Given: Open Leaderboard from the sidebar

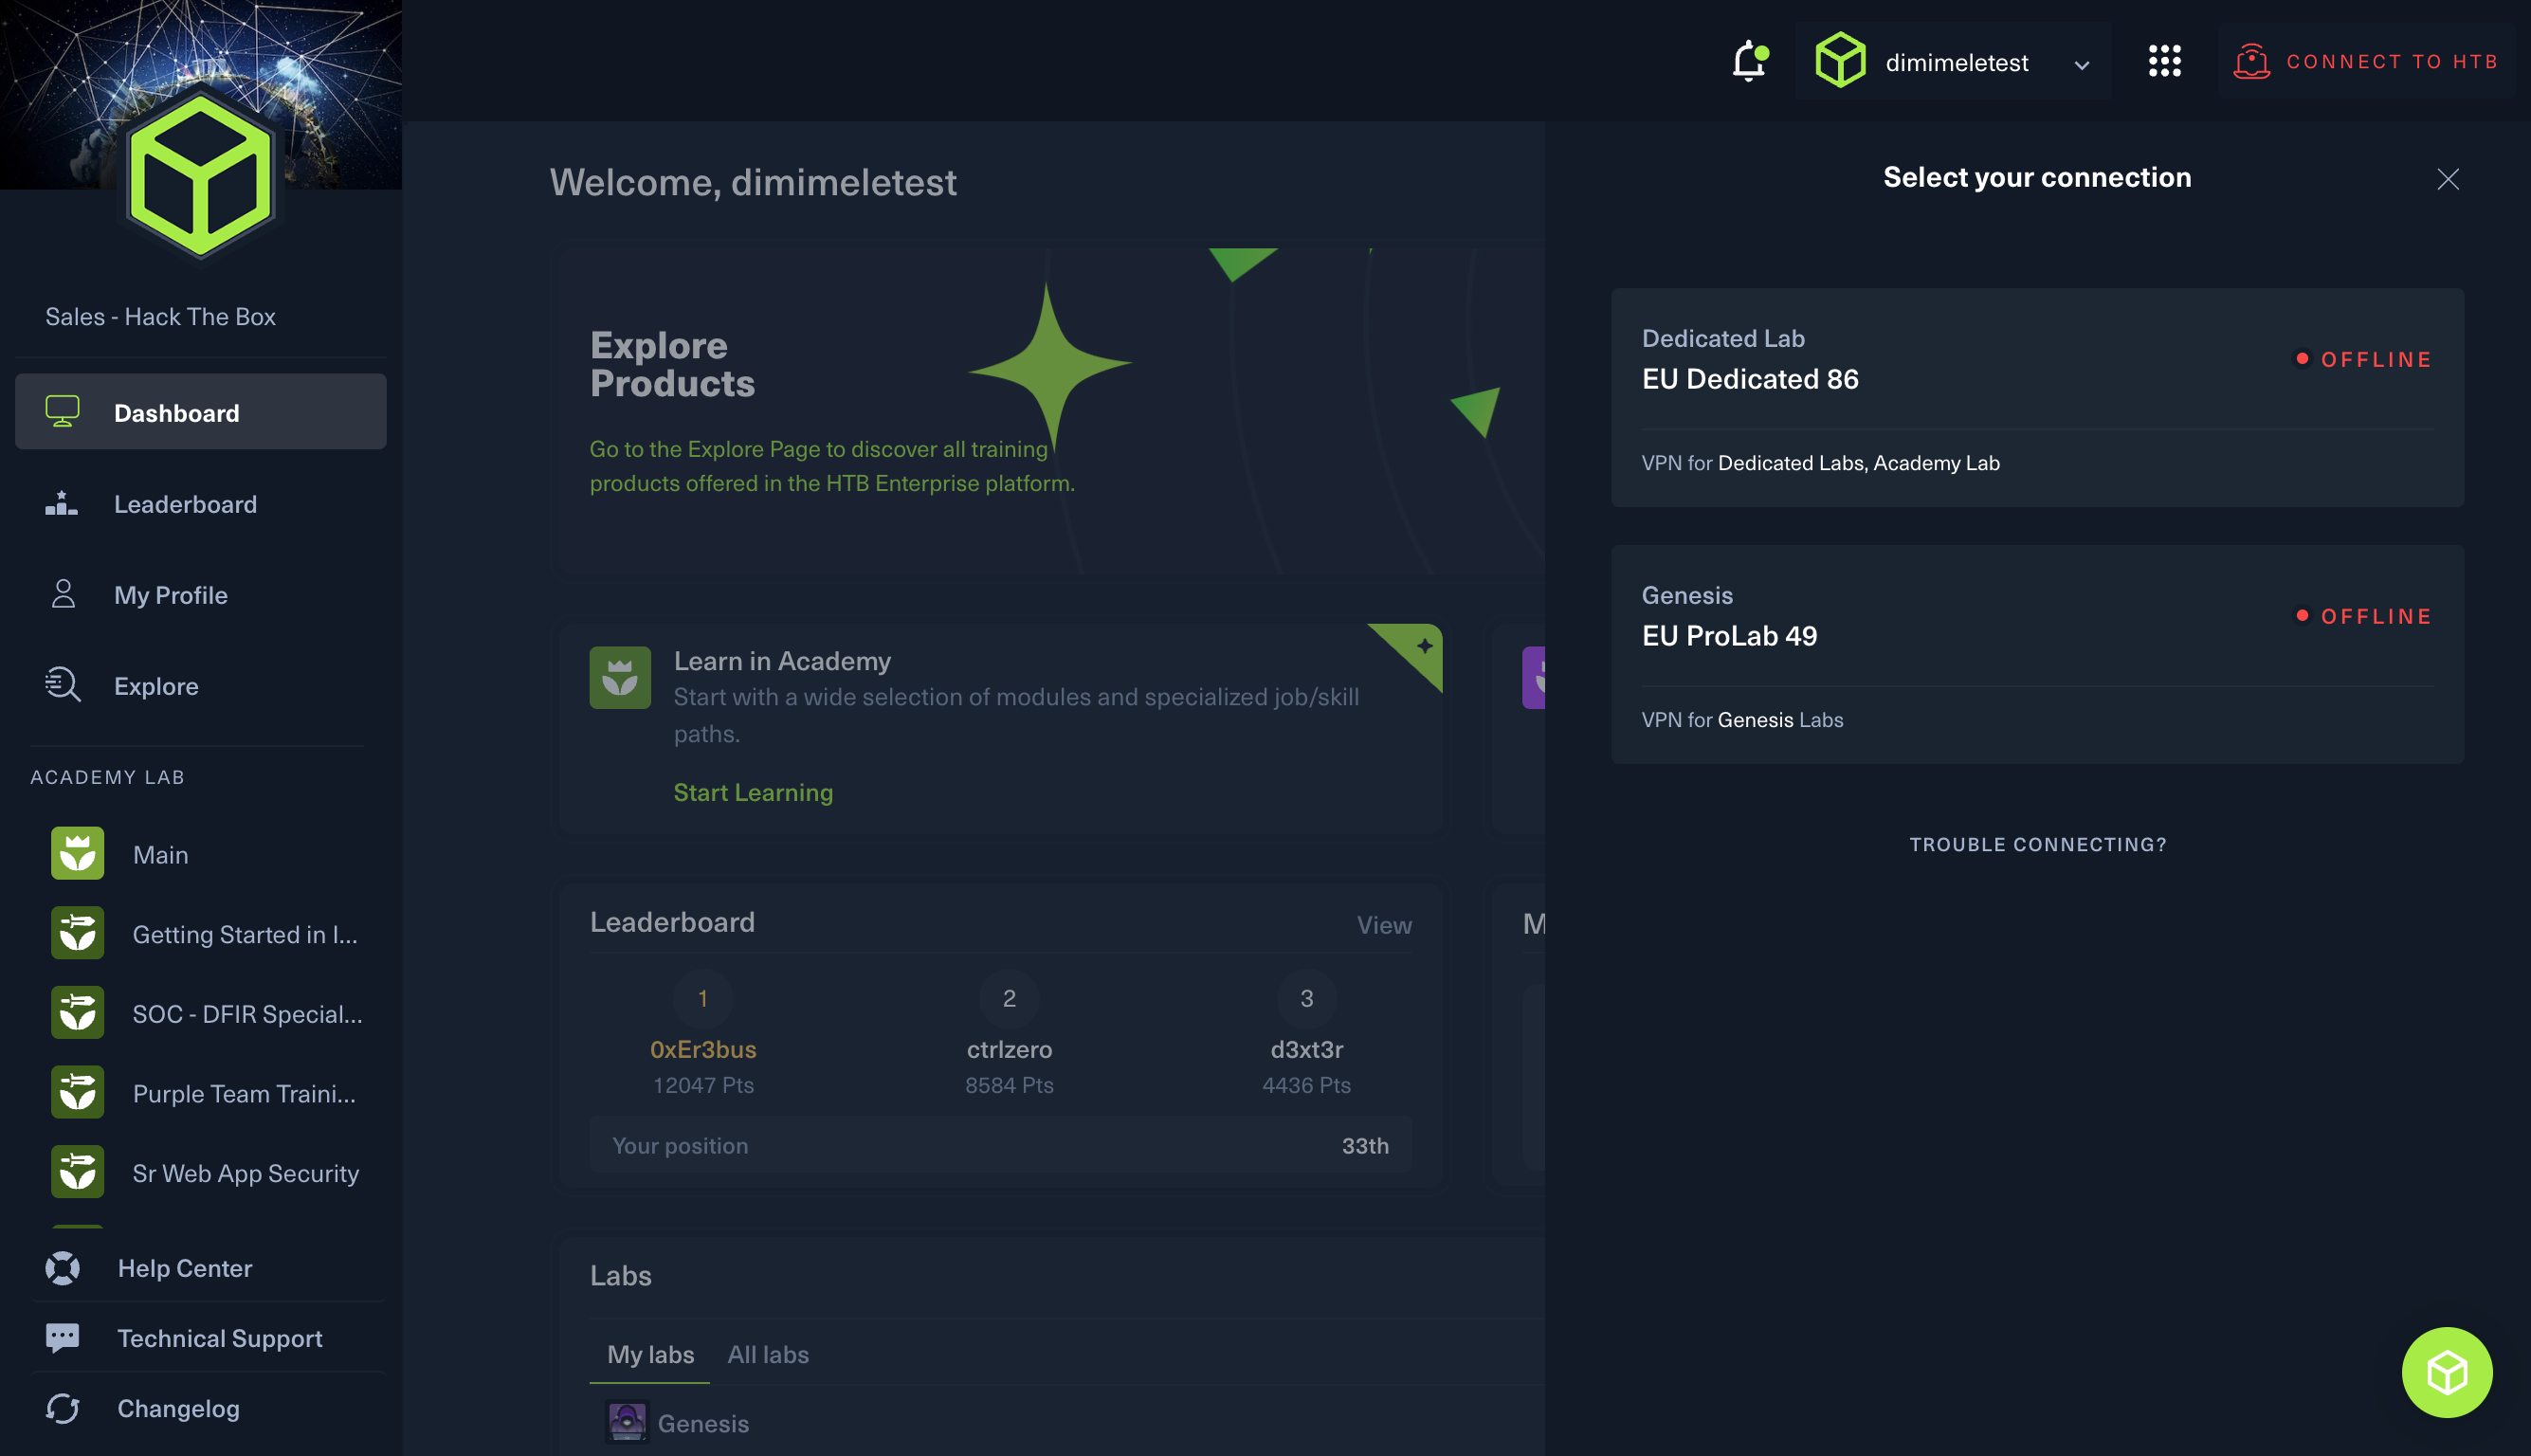Looking at the screenshot, I should pyautogui.click(x=200, y=503).
